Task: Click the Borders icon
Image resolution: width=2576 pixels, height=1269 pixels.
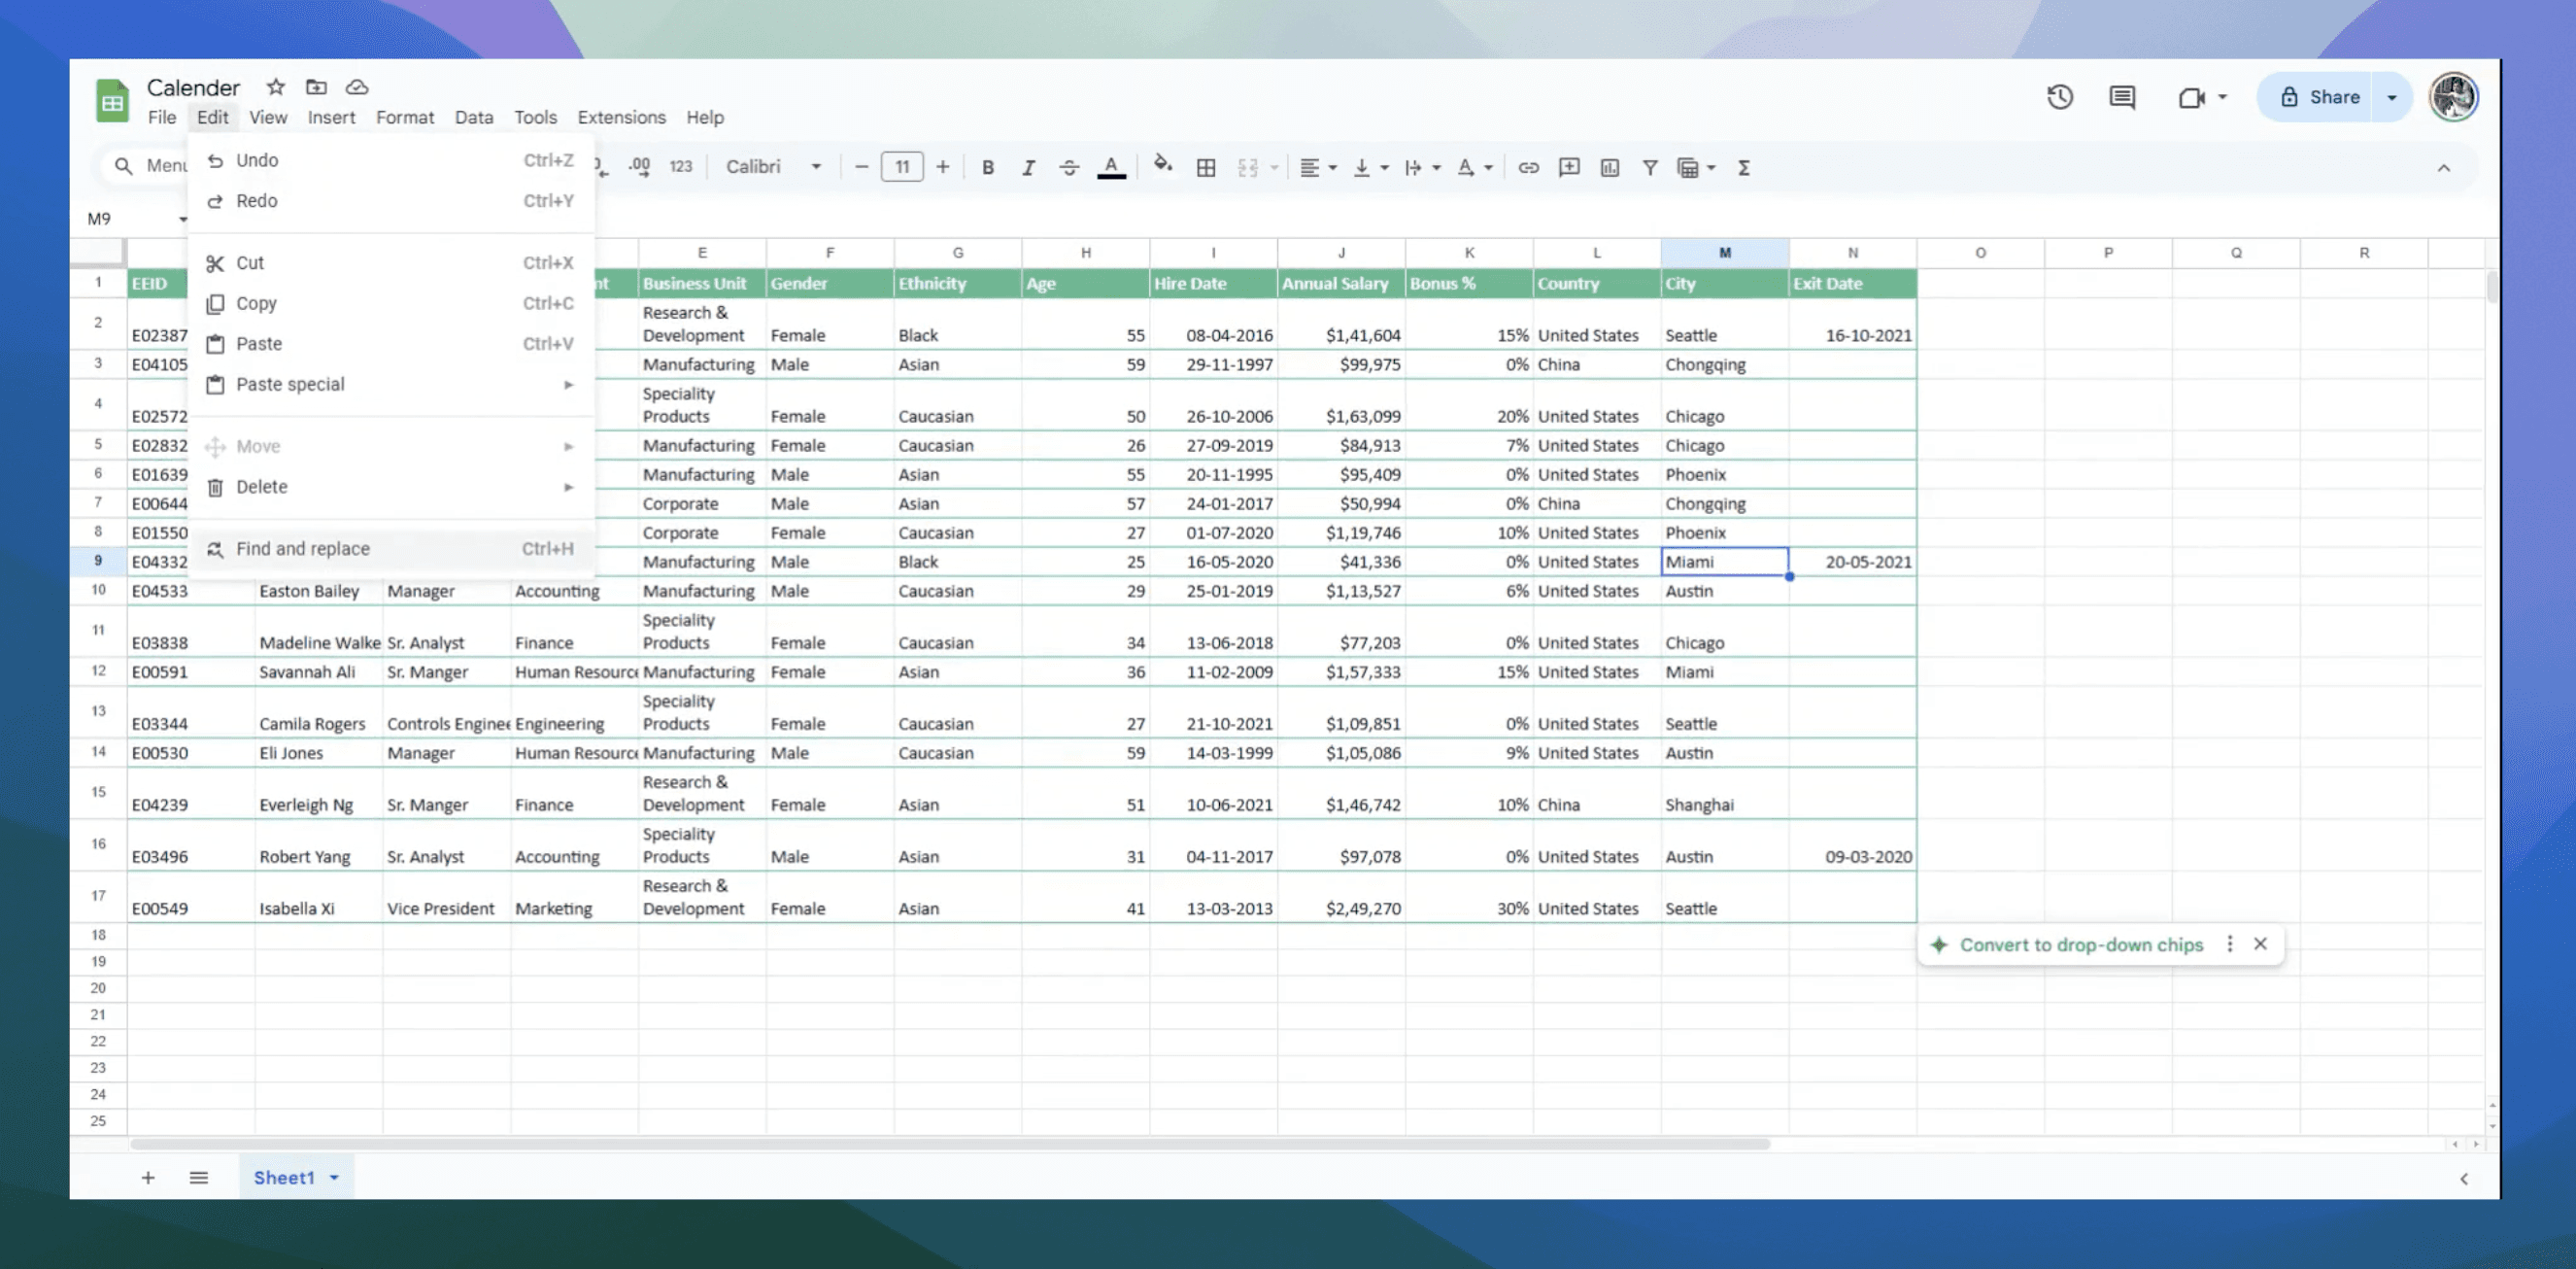Action: coord(1206,167)
